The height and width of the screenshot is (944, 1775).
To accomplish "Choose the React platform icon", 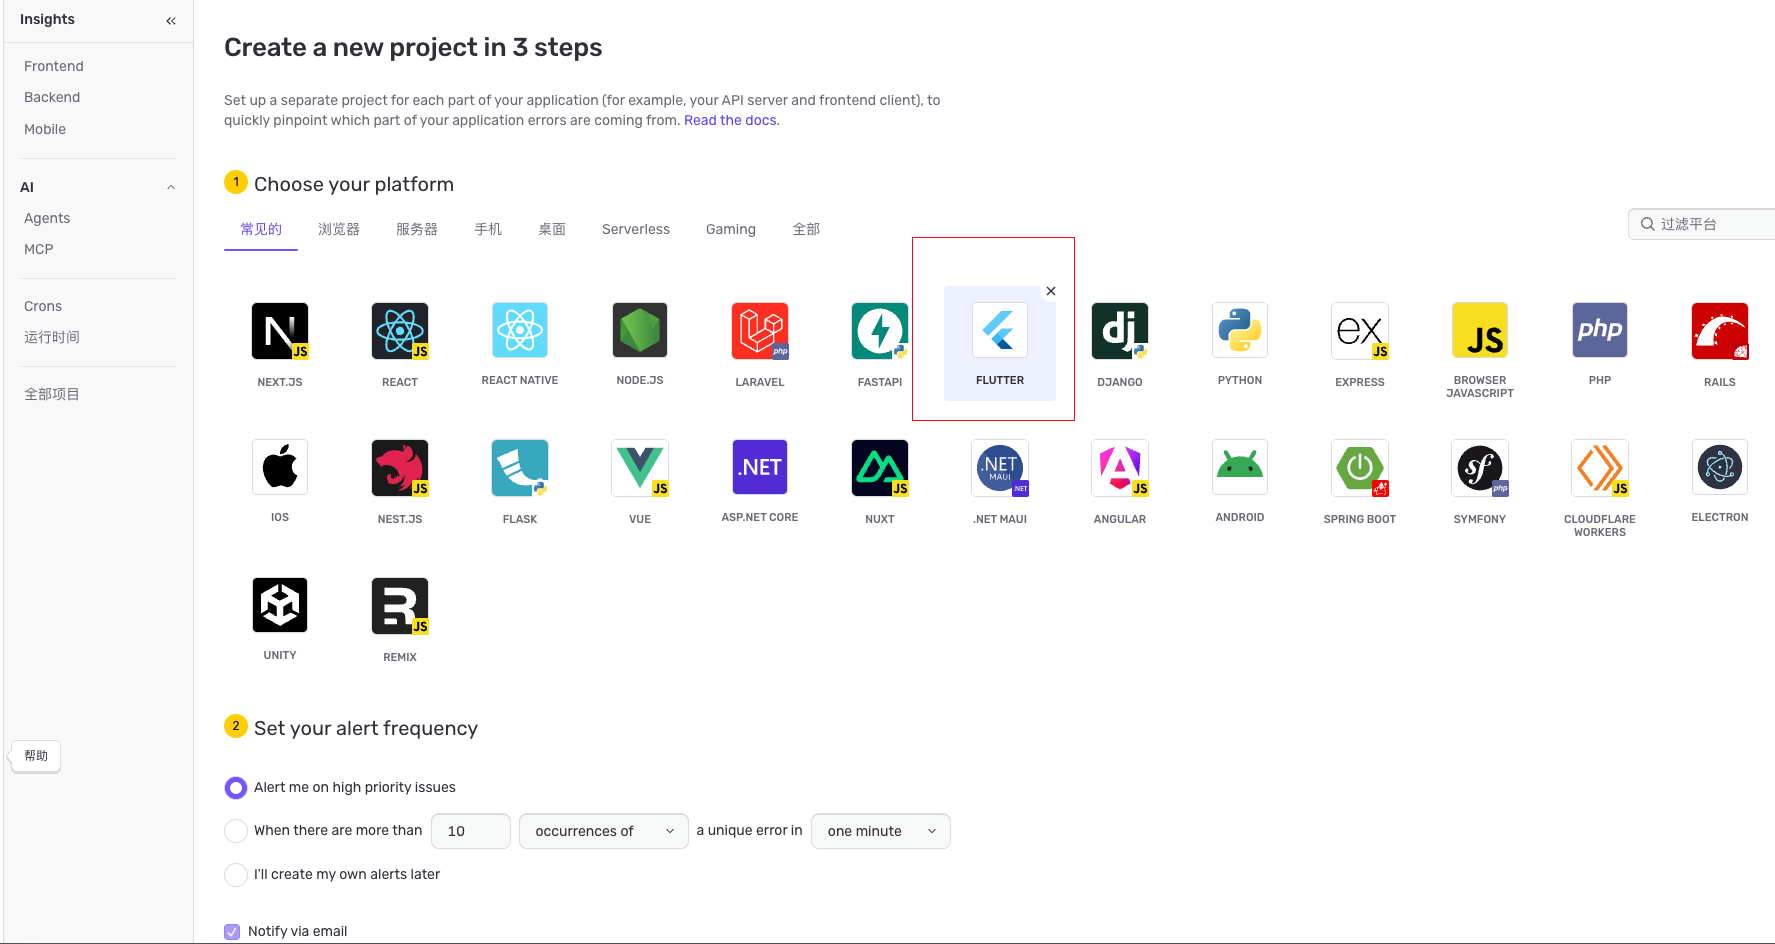I will (x=400, y=331).
